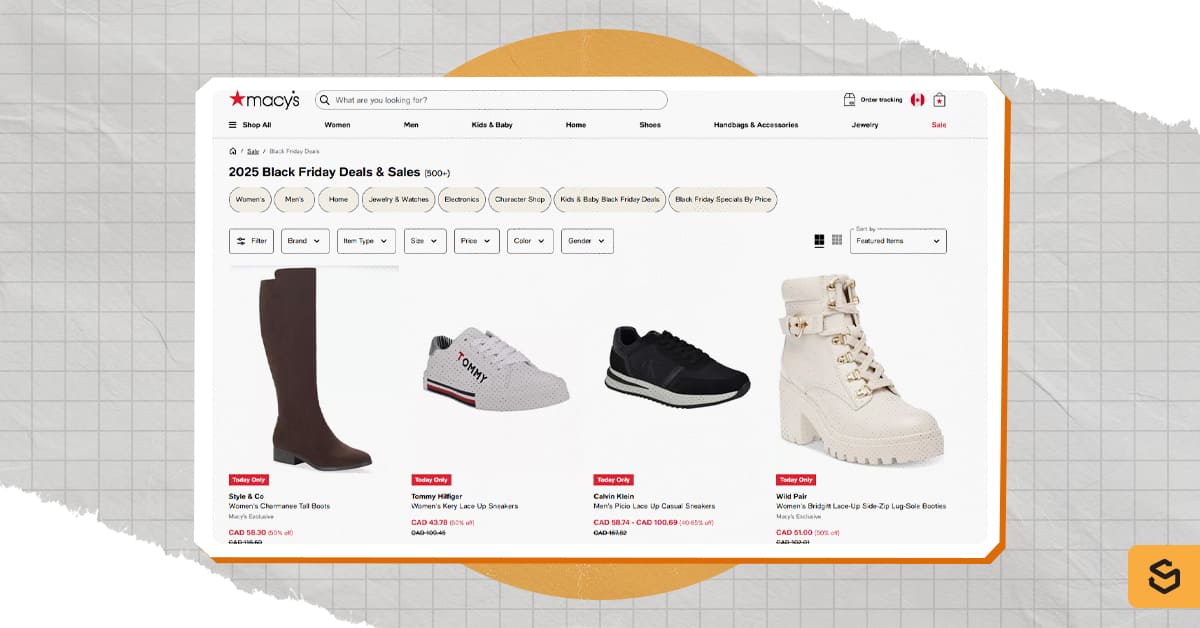Switch to small grid view icon

(x=837, y=240)
